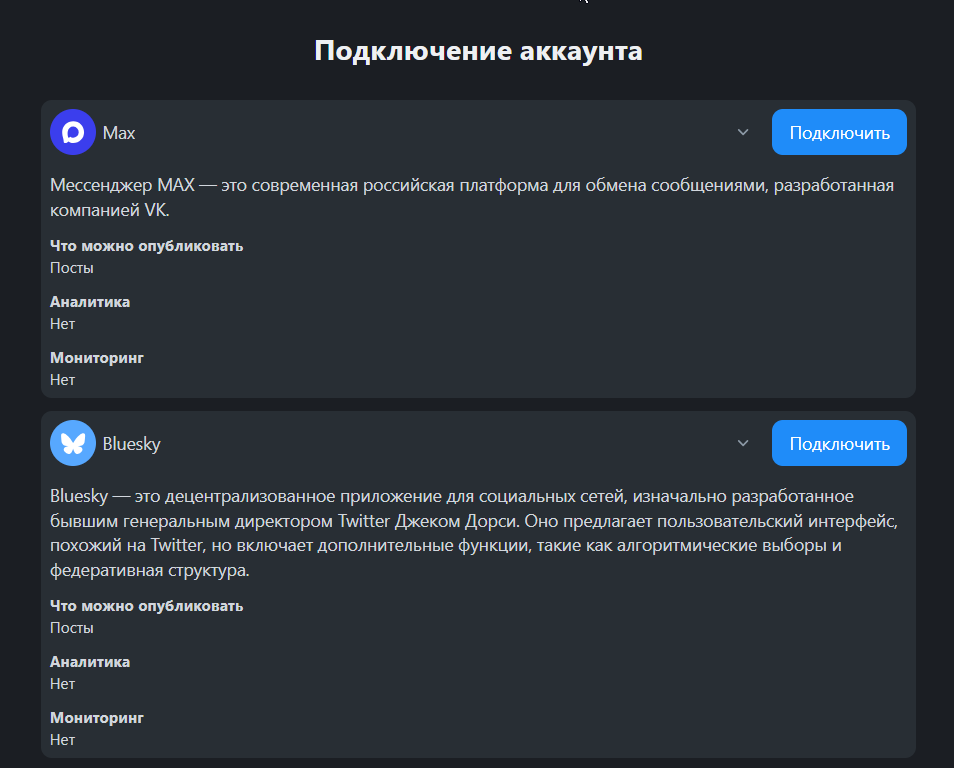Click the Max platform name label
Viewport: 954px width, 768px height.
(119, 133)
